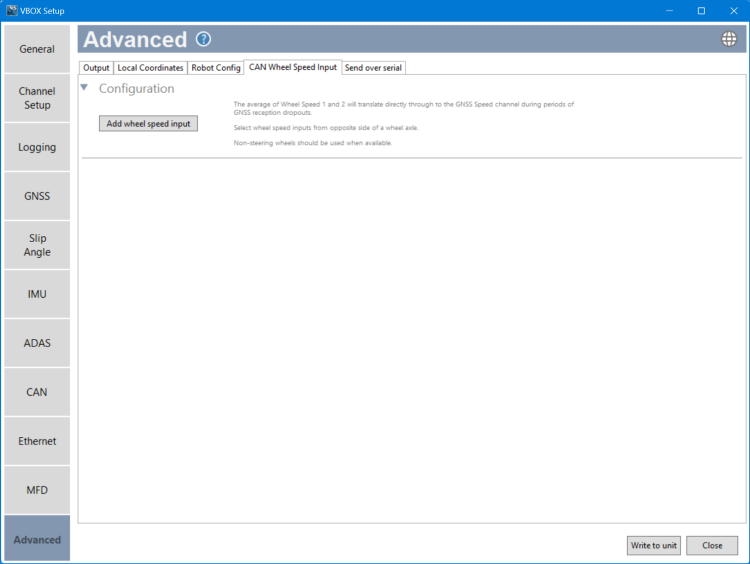This screenshot has width=750, height=564.
Task: Open the GNSS page
Action: (37, 196)
